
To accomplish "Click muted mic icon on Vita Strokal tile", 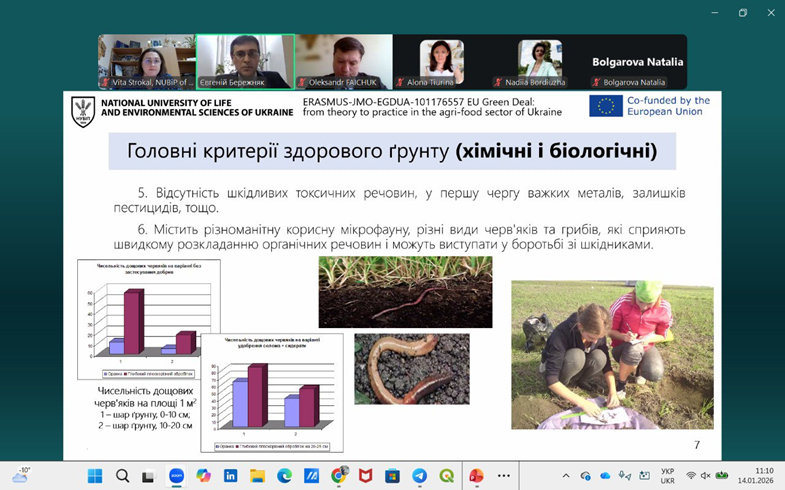I will coord(106,83).
